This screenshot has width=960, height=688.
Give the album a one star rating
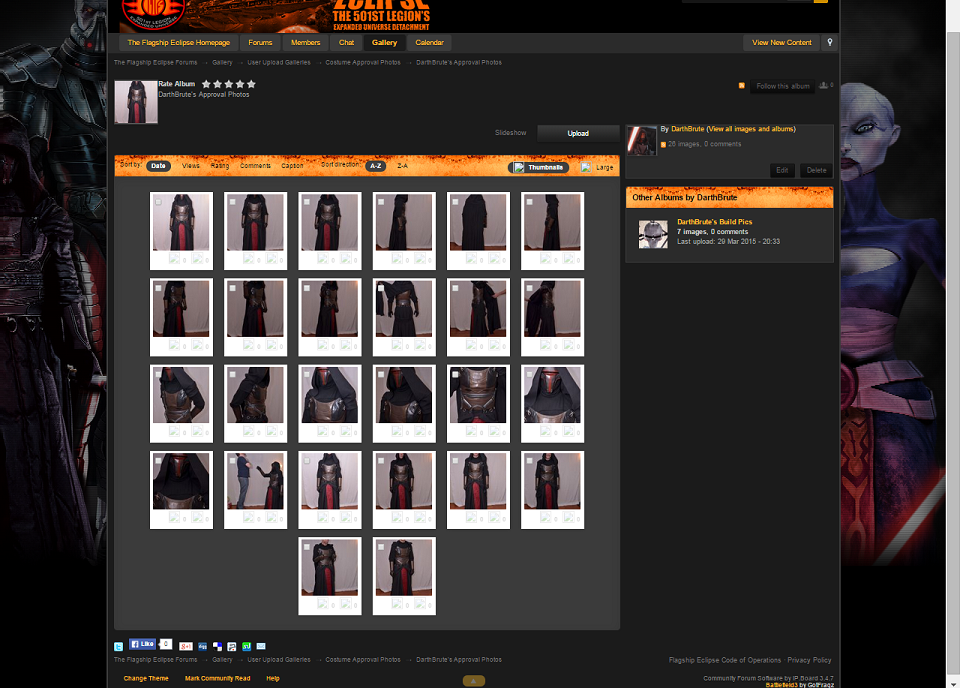(x=206, y=84)
